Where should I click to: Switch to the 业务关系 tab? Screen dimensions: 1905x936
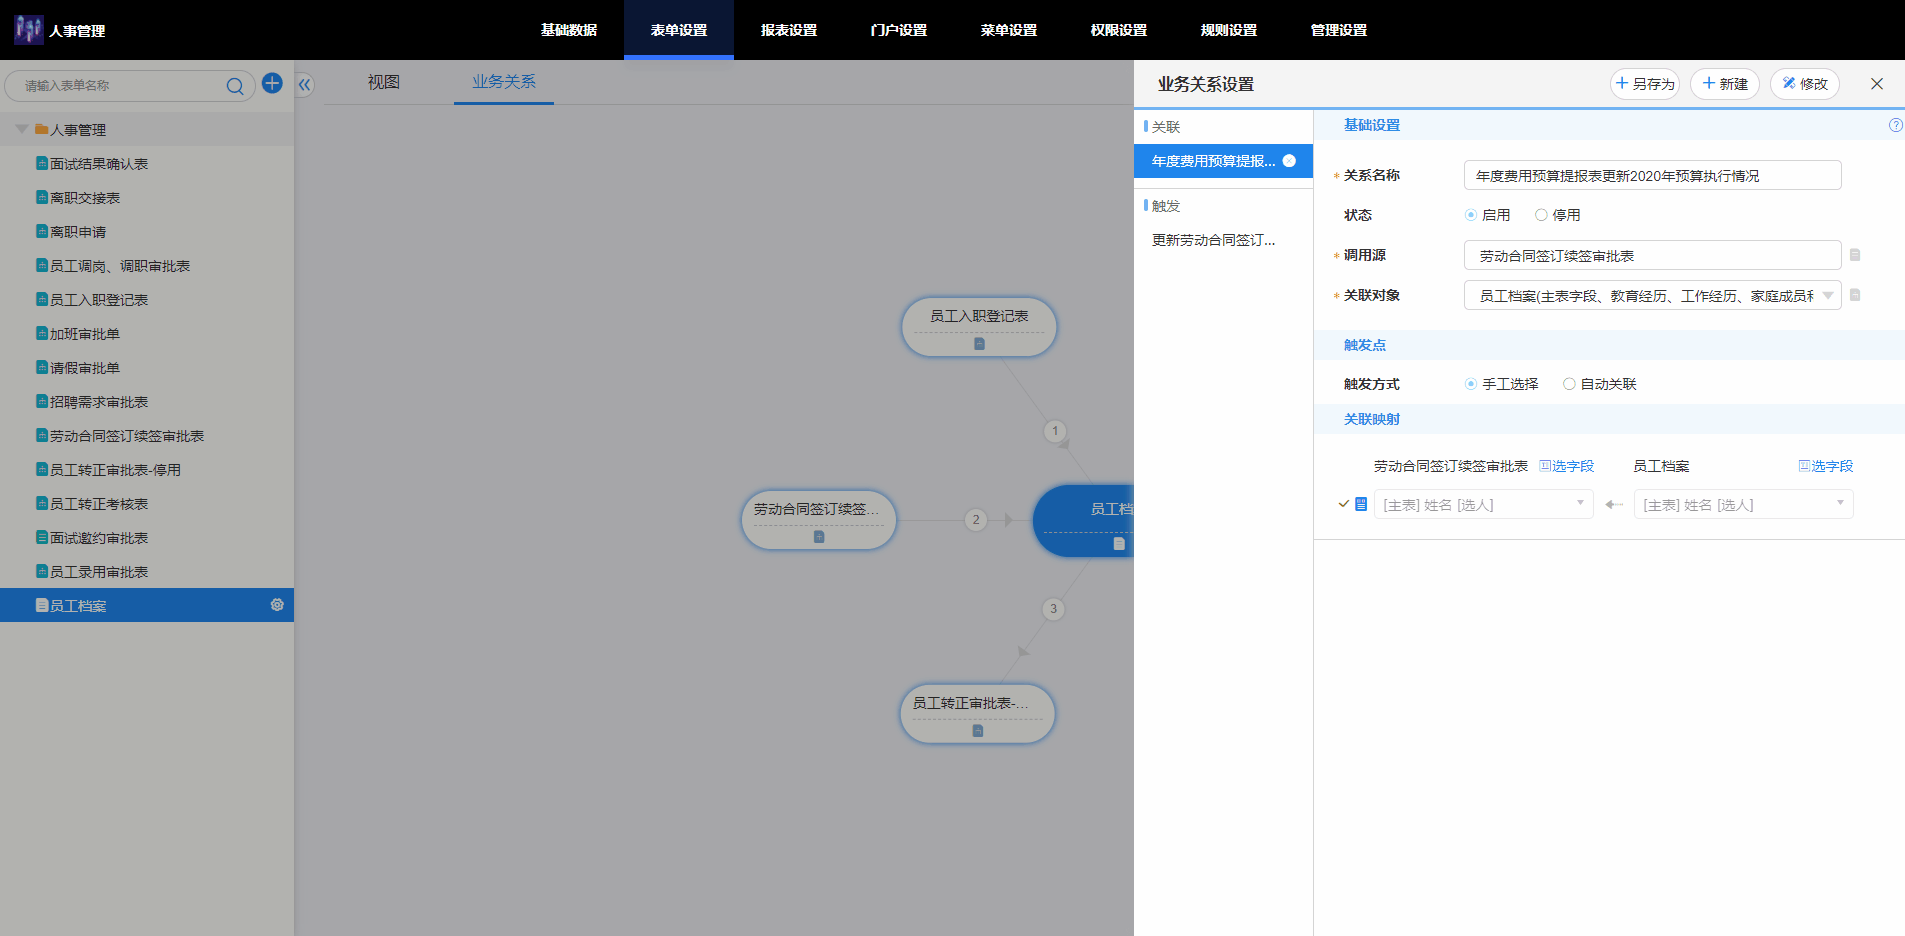pyautogui.click(x=504, y=83)
